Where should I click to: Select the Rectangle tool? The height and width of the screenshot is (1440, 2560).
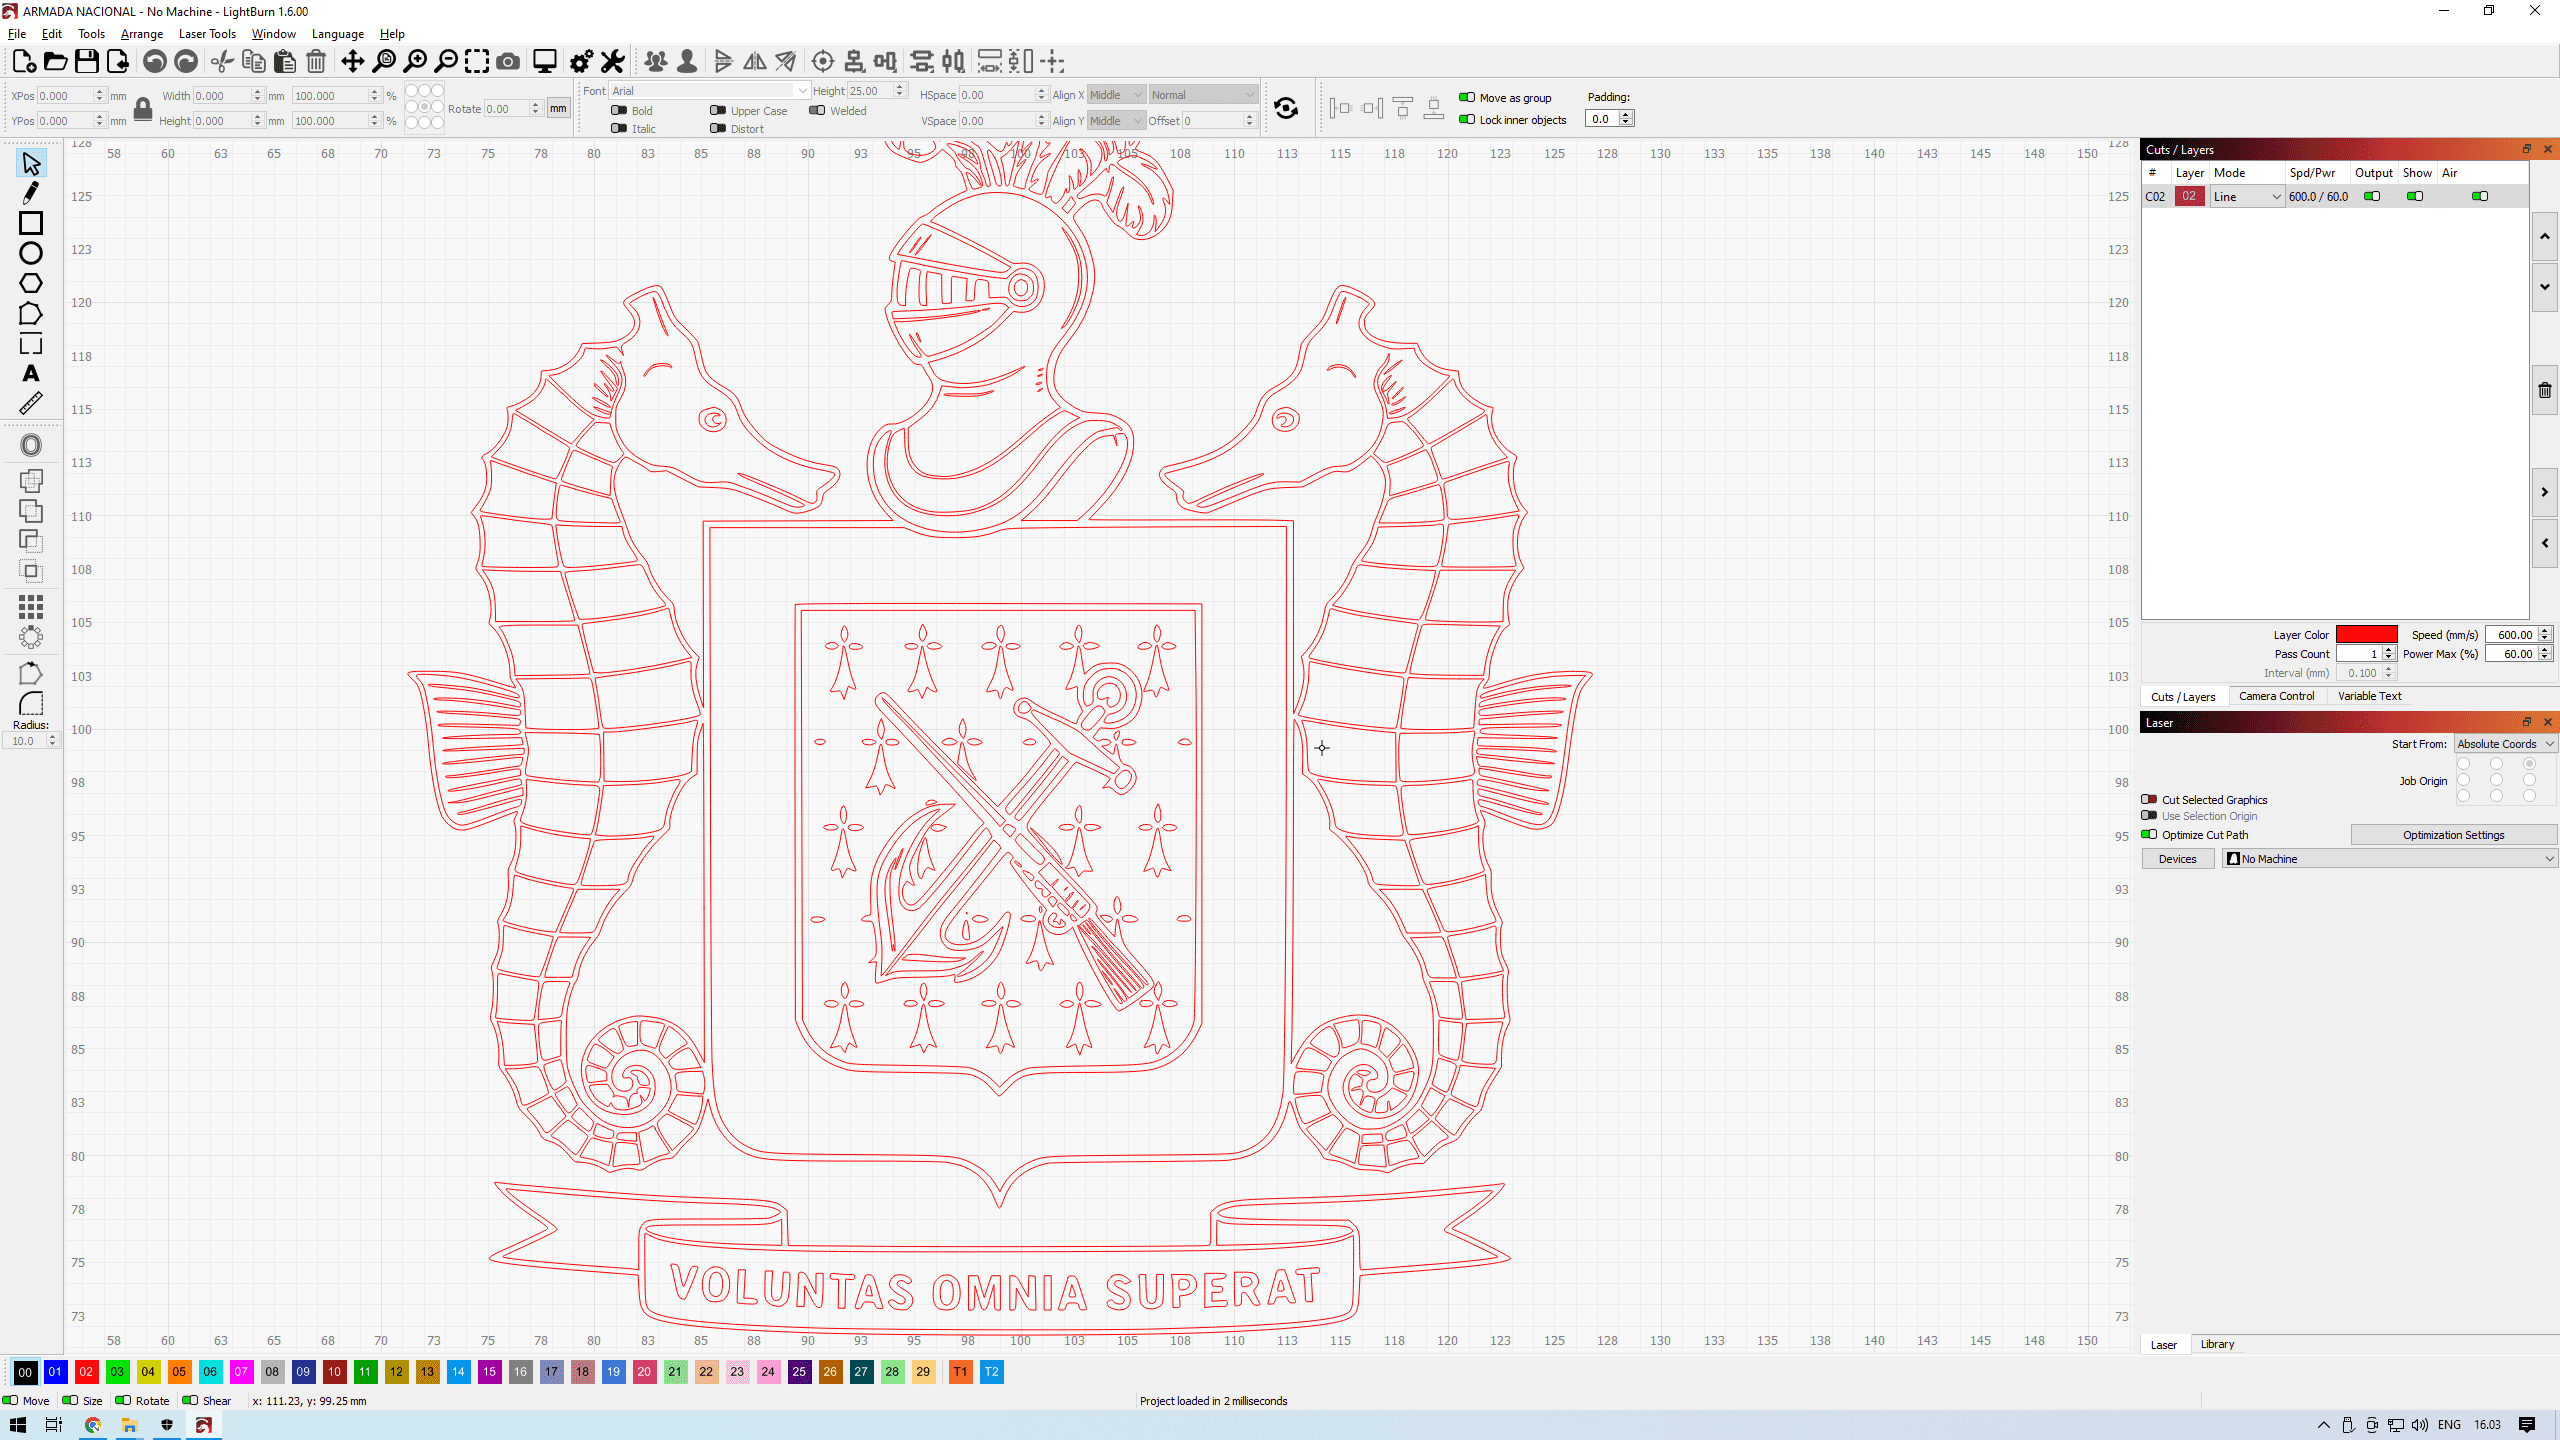tap(31, 223)
